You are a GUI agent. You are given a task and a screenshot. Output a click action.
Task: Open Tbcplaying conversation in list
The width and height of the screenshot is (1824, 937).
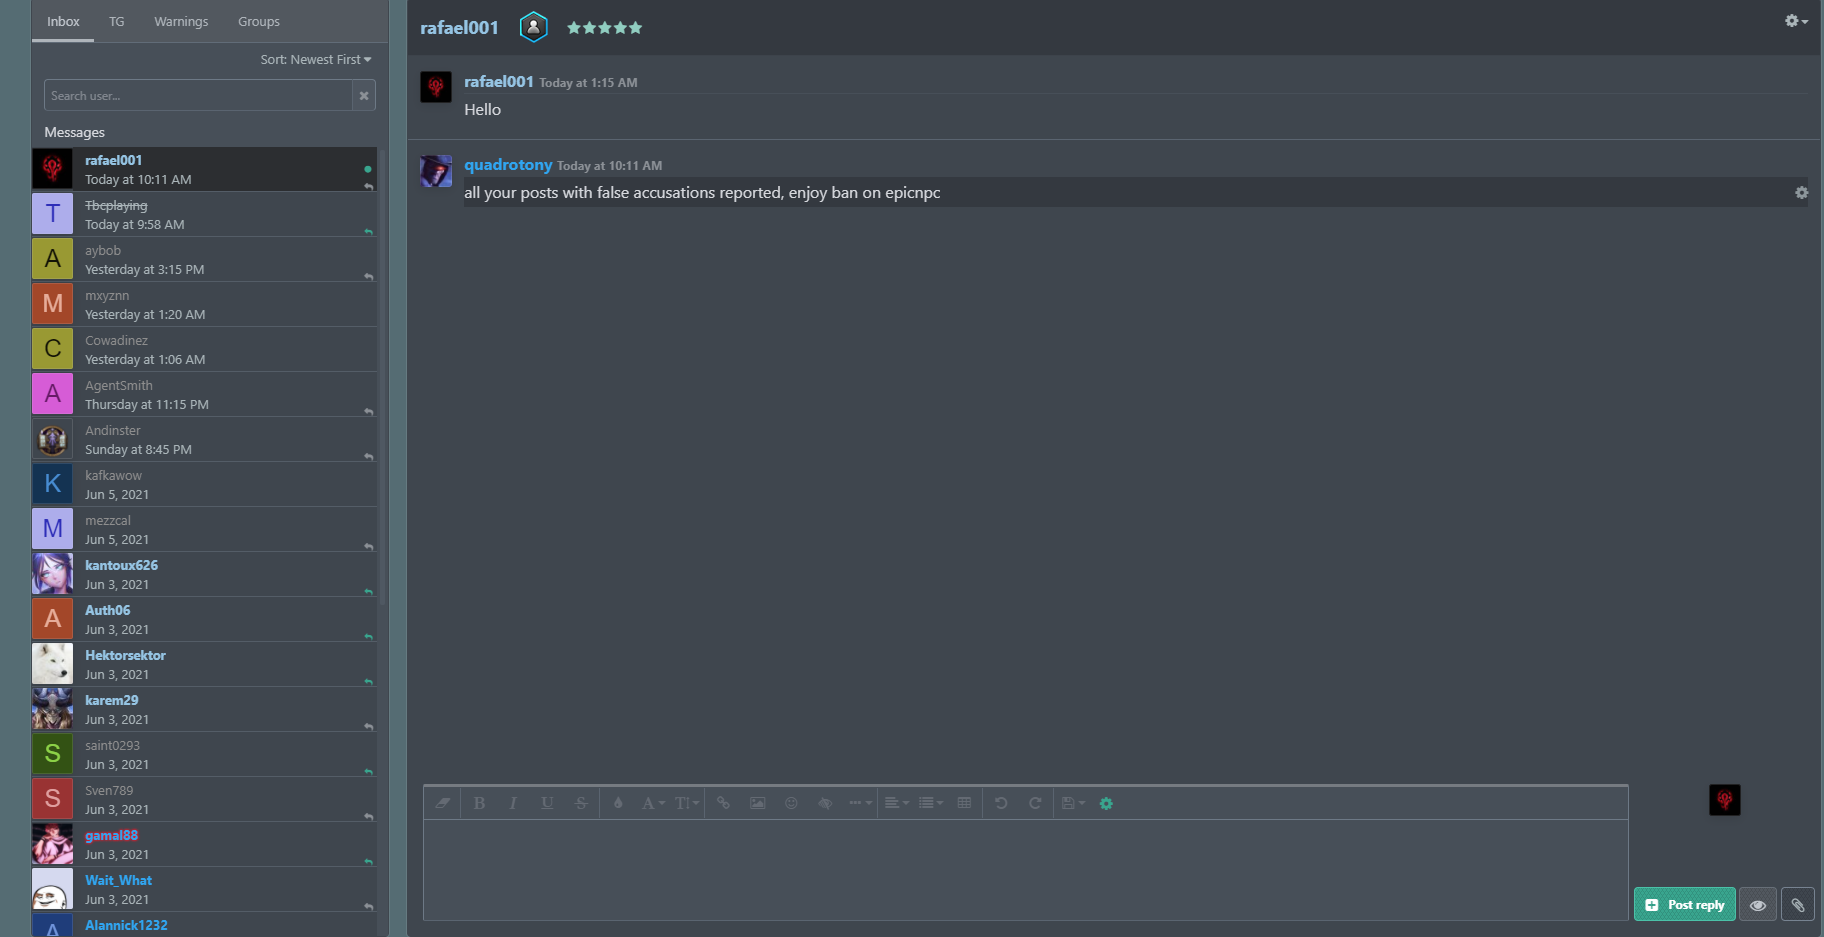pyautogui.click(x=204, y=214)
